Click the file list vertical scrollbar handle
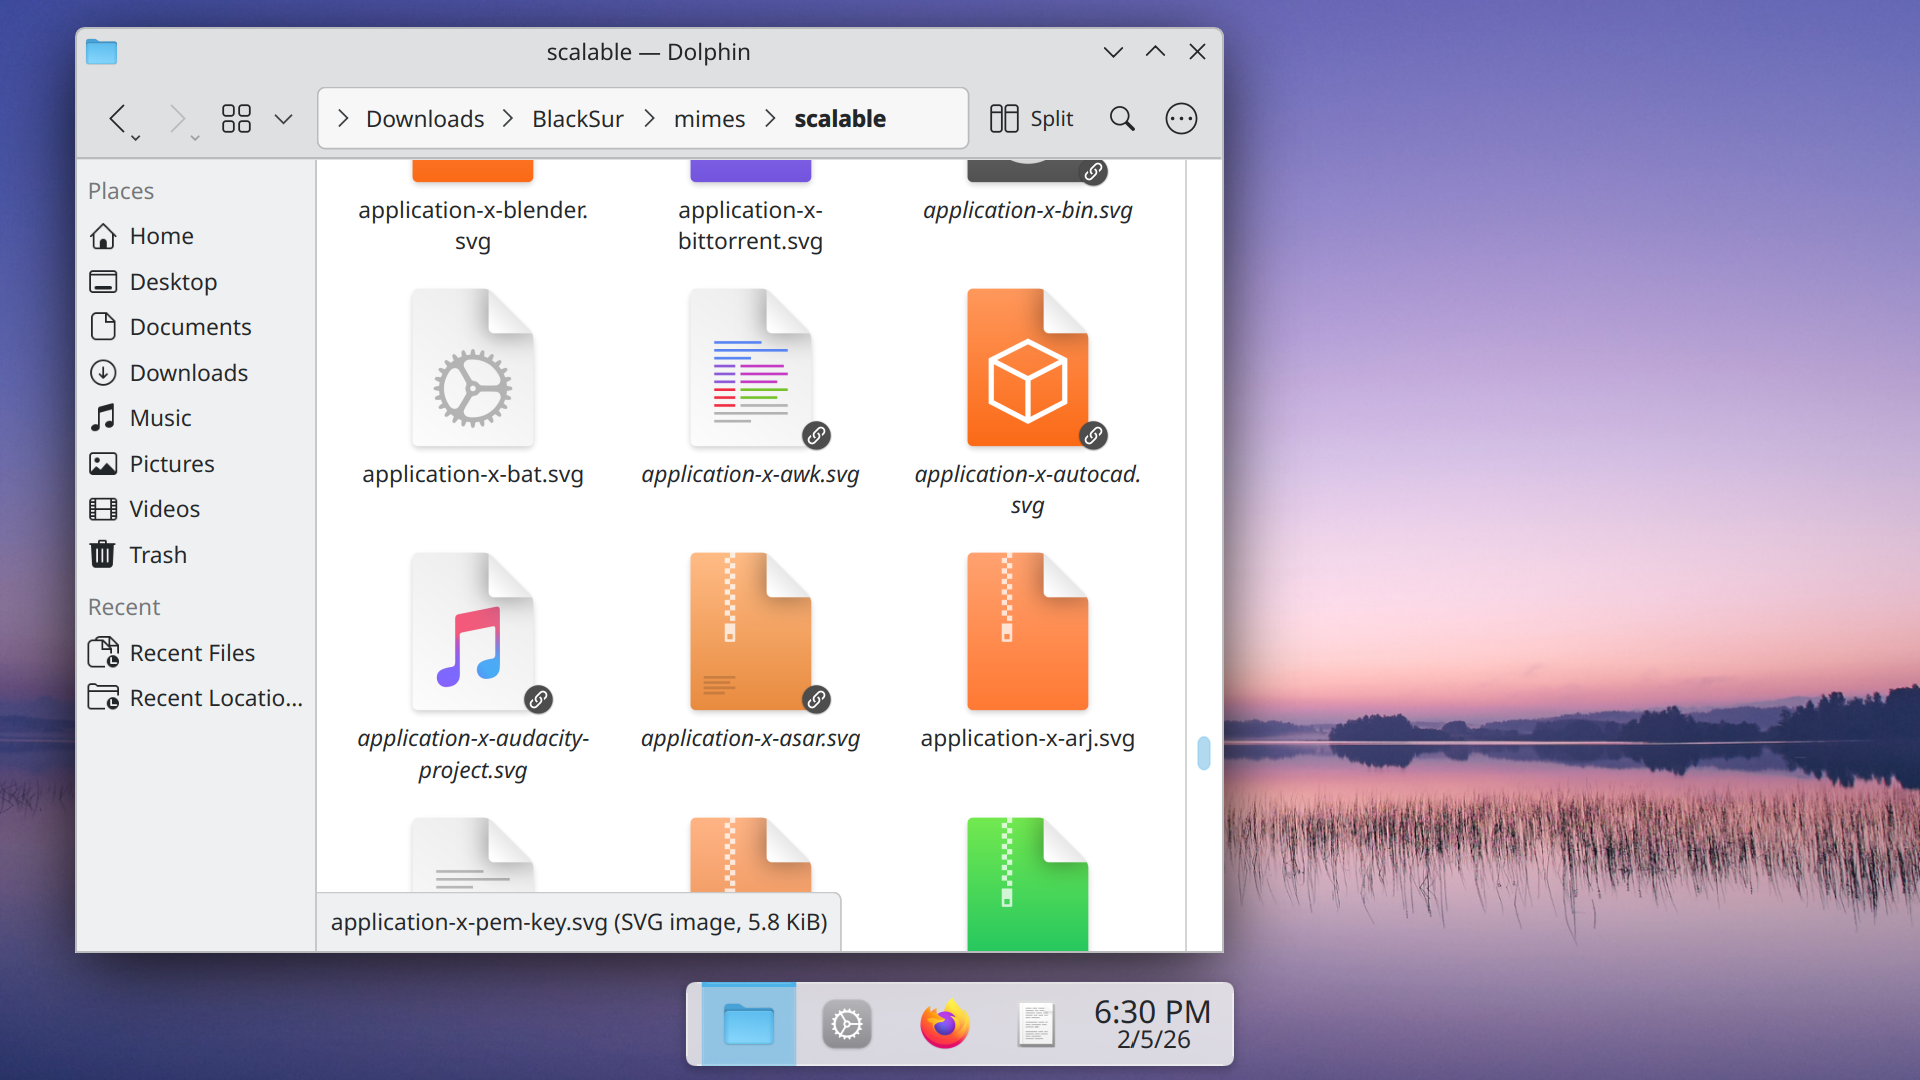Screen dimensions: 1920x1080 tap(1204, 753)
